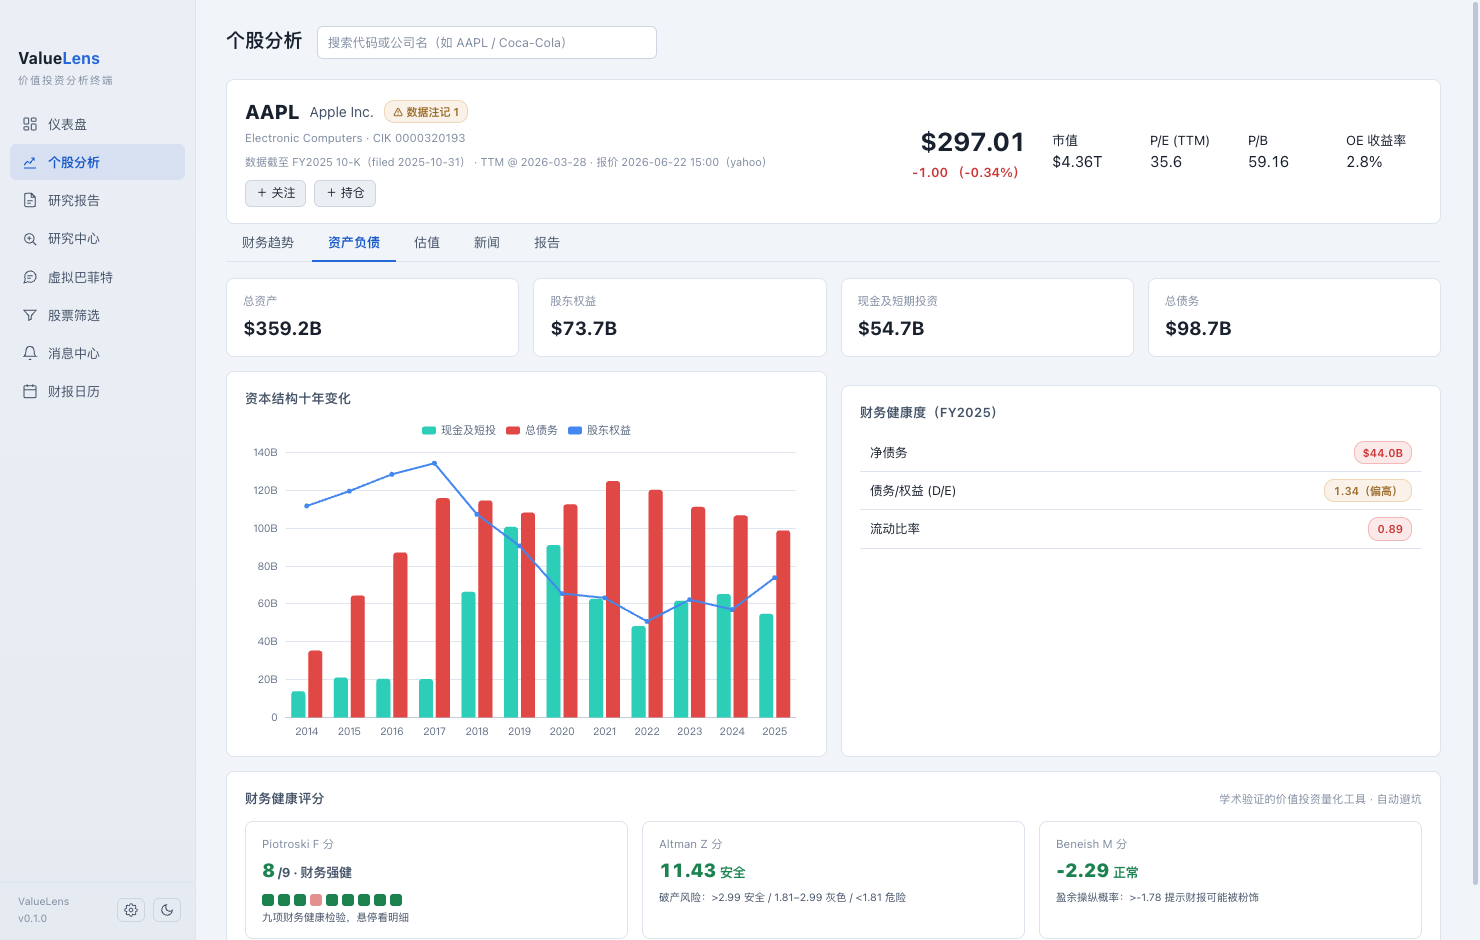This screenshot has width=1480, height=940.
Task: Focus the stock search input field
Action: (487, 43)
